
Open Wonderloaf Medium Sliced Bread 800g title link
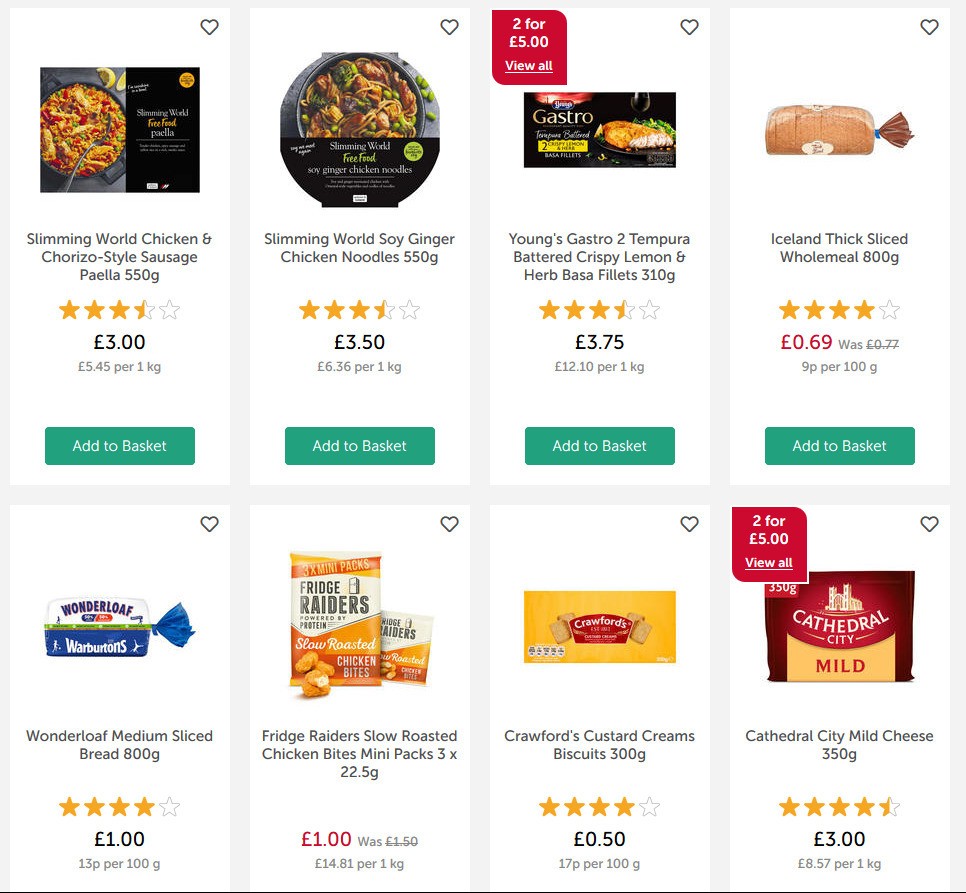point(120,745)
